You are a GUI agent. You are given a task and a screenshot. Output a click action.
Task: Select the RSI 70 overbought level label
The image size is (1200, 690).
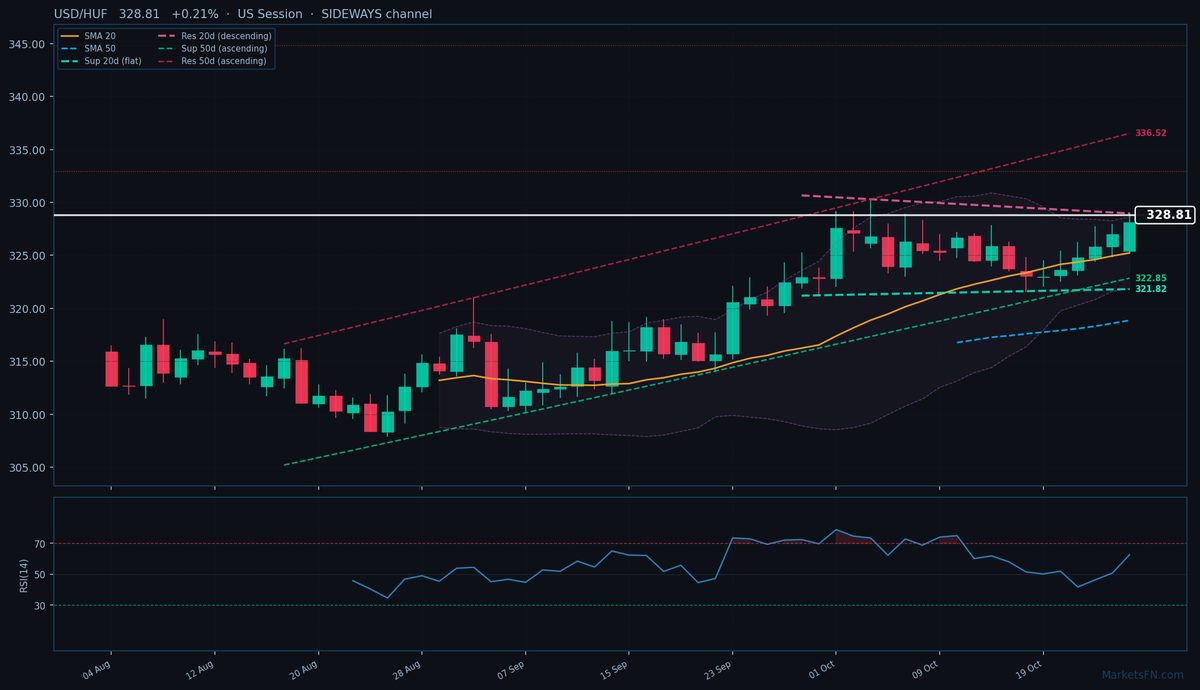39,544
